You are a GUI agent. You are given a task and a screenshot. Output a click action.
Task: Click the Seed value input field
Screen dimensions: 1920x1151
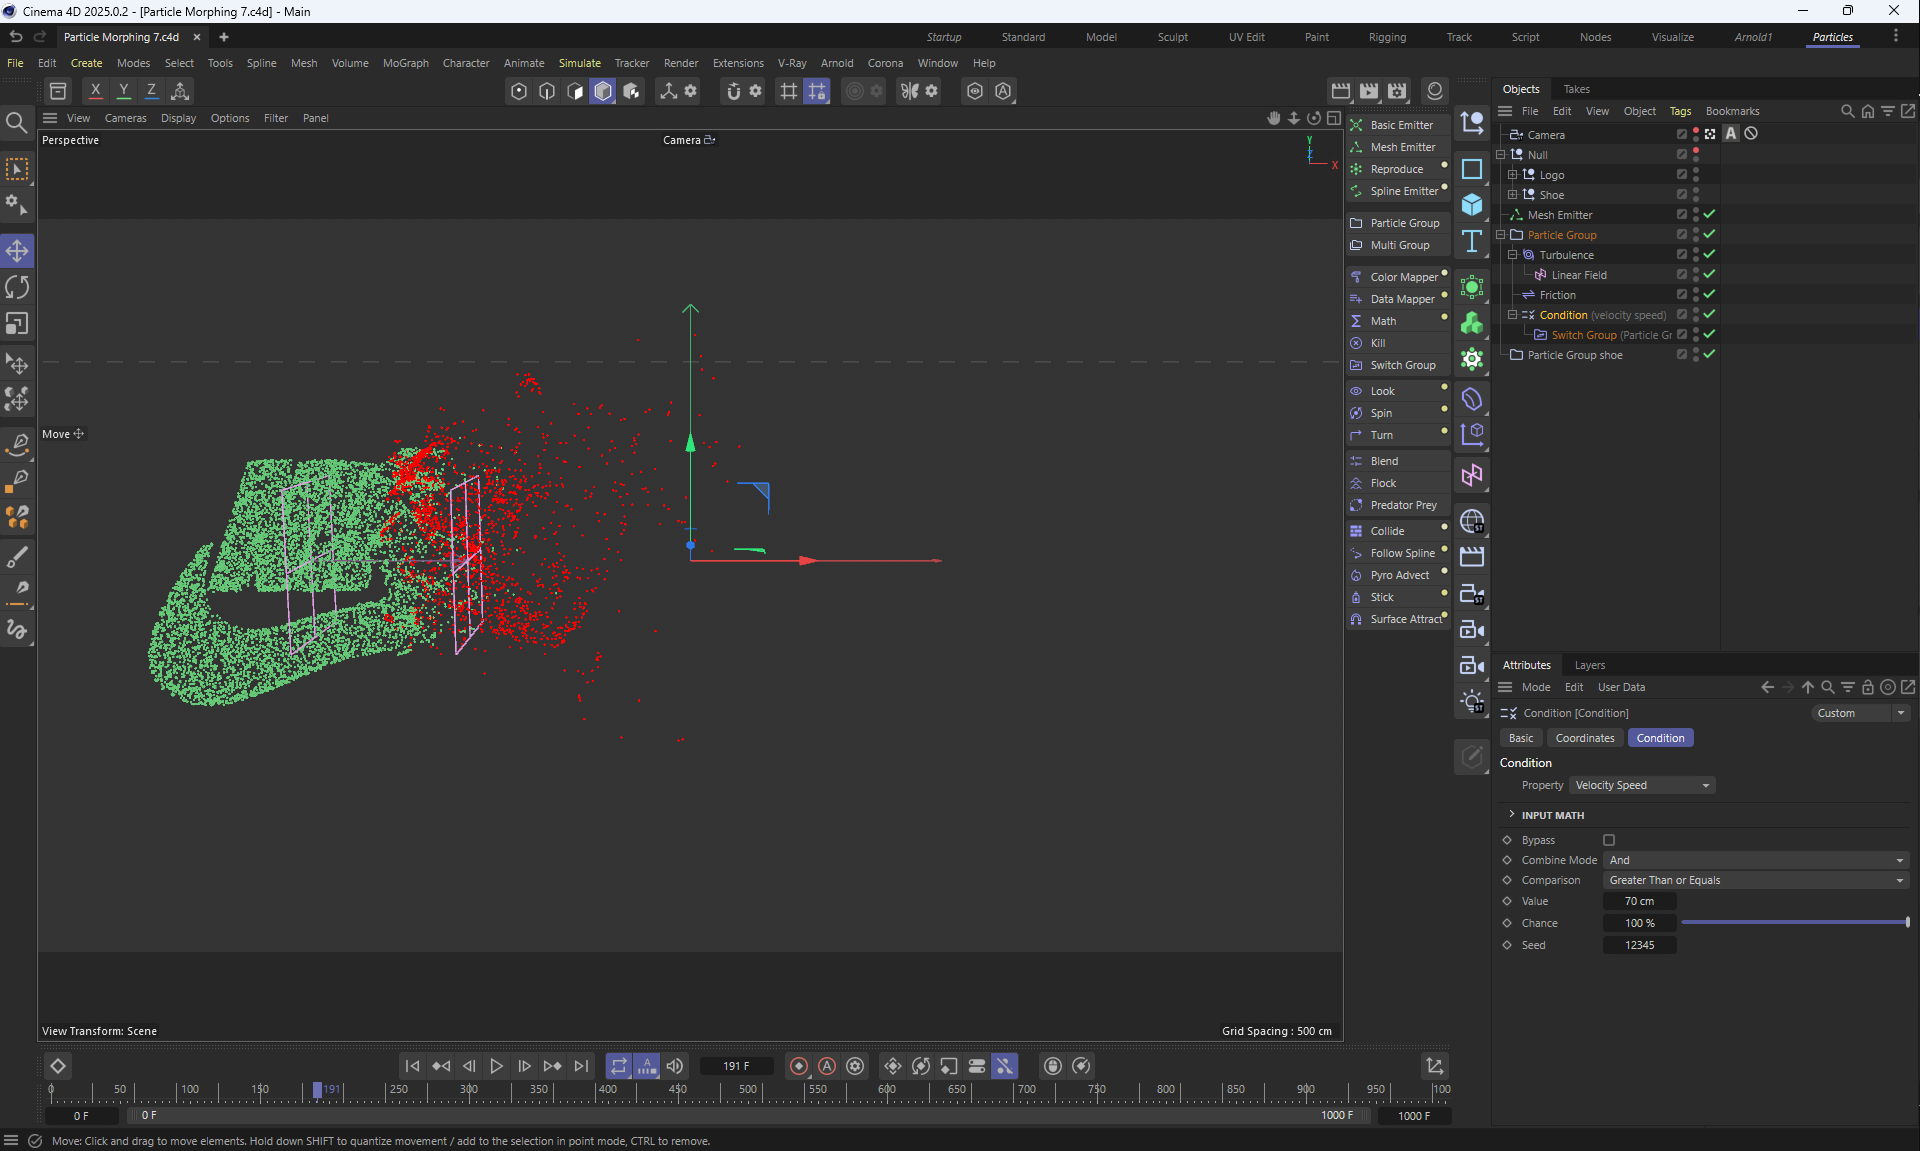click(1639, 945)
